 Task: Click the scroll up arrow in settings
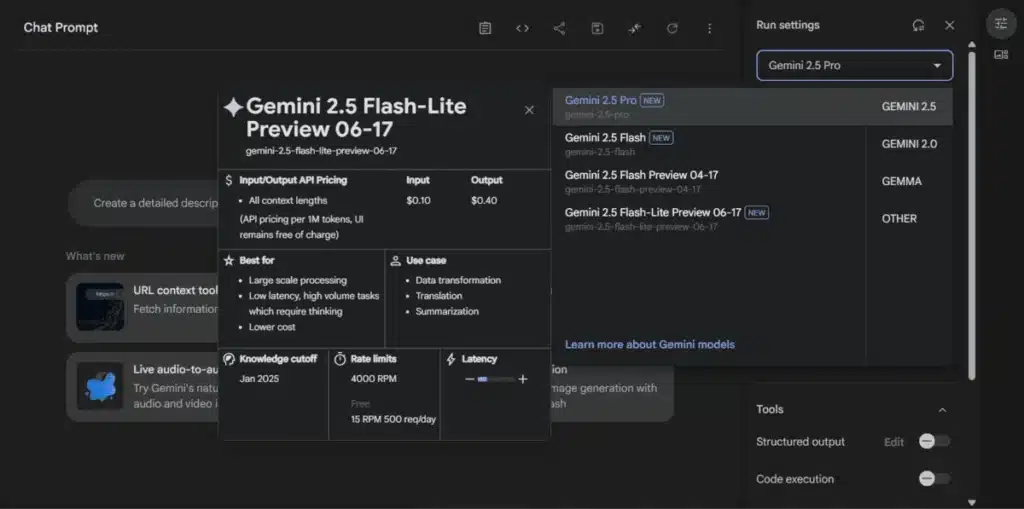(x=972, y=44)
